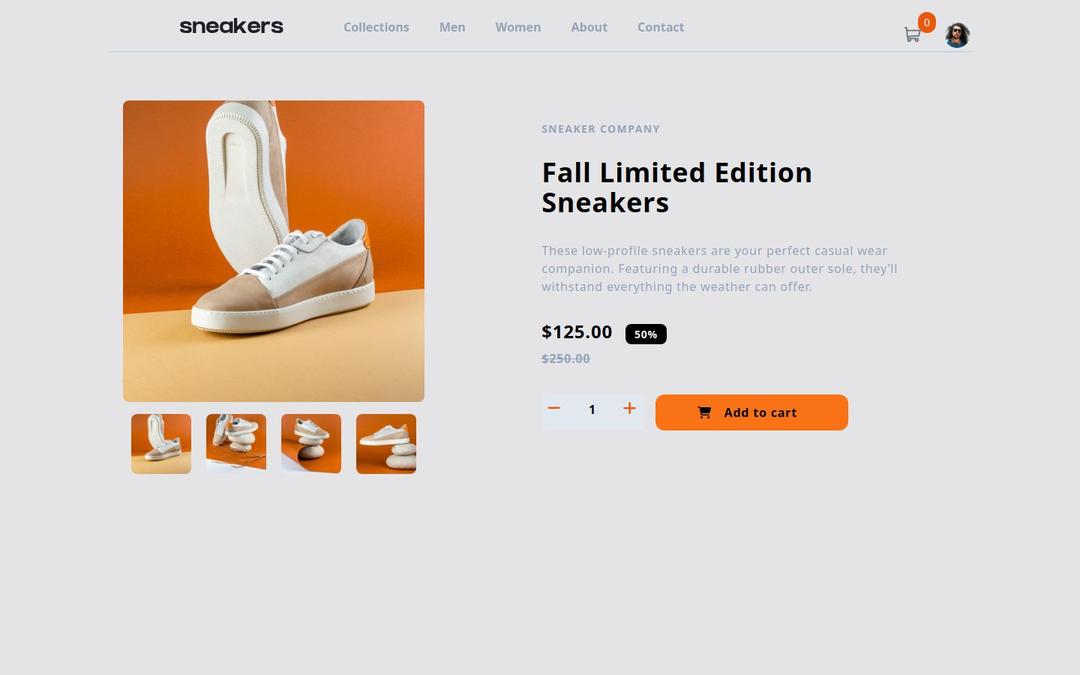Select the first product thumbnail

click(x=161, y=444)
